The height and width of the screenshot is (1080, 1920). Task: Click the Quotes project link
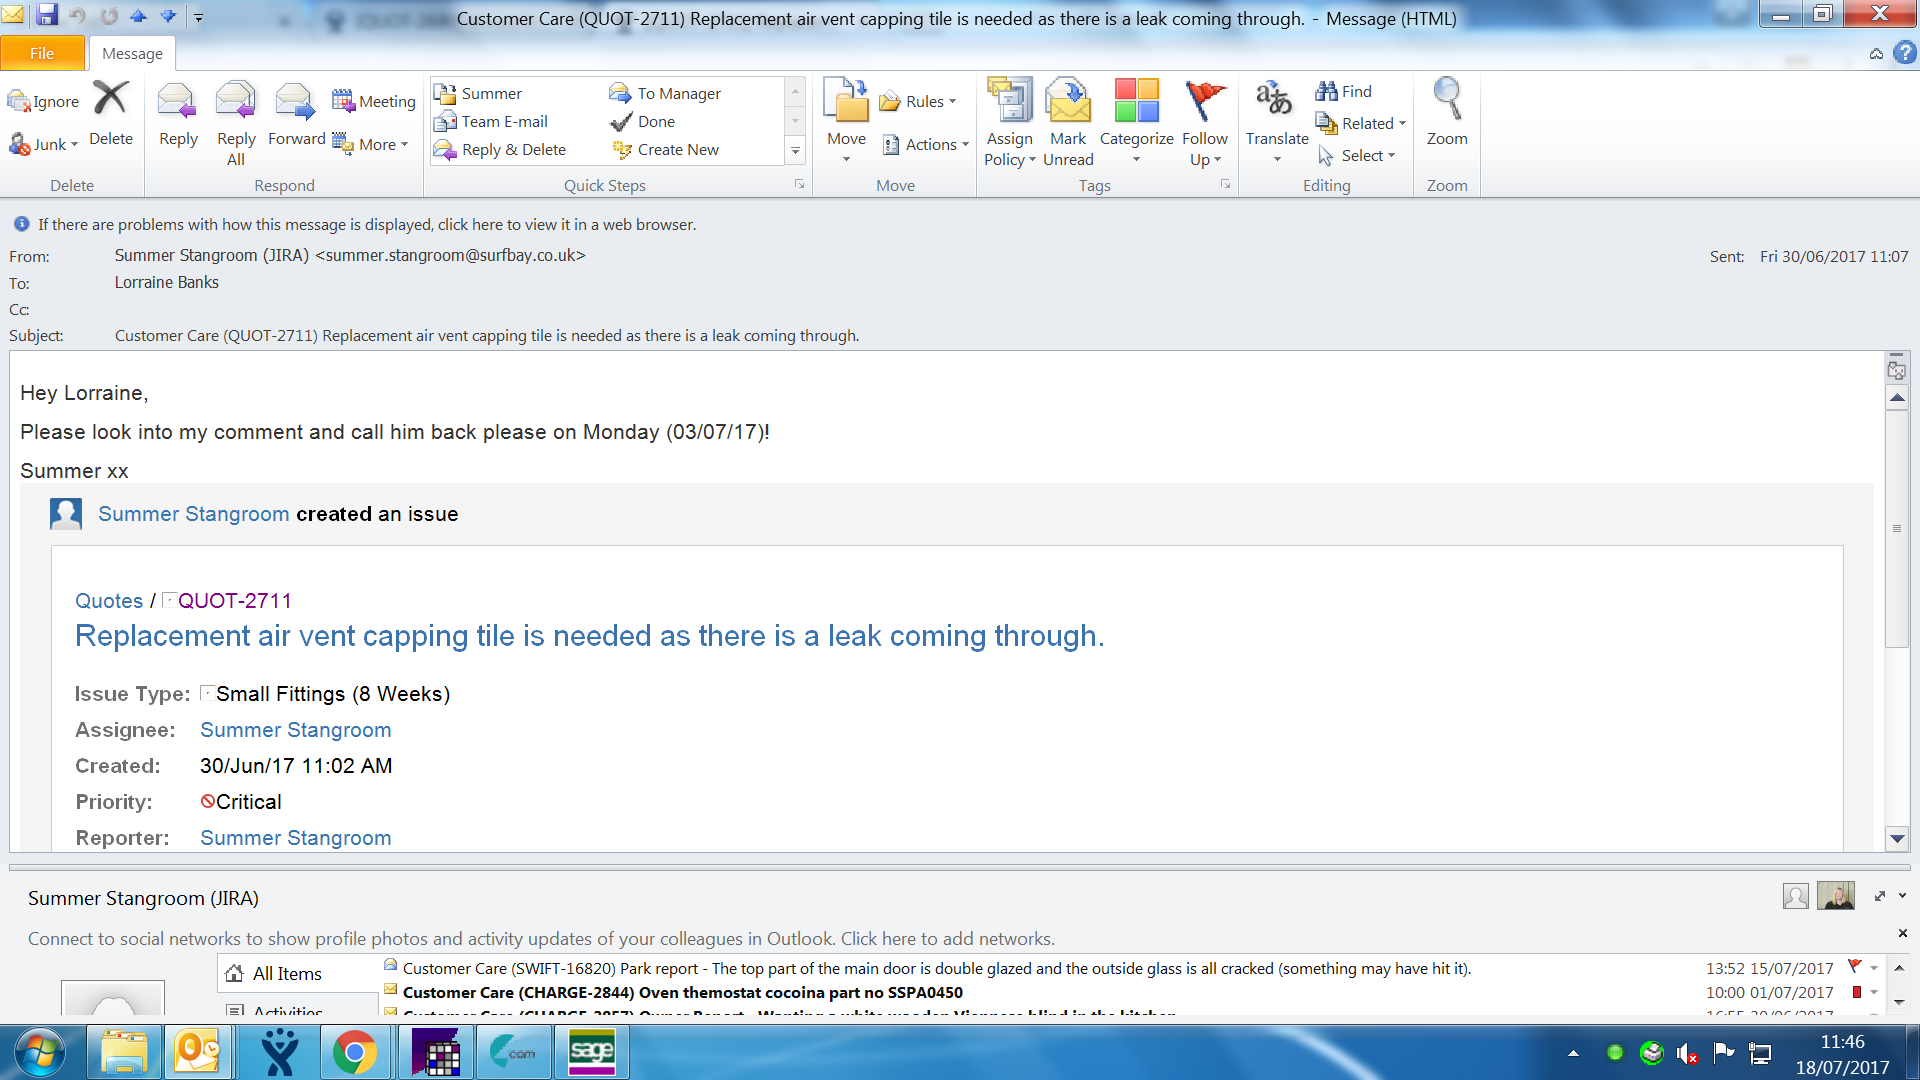point(109,601)
